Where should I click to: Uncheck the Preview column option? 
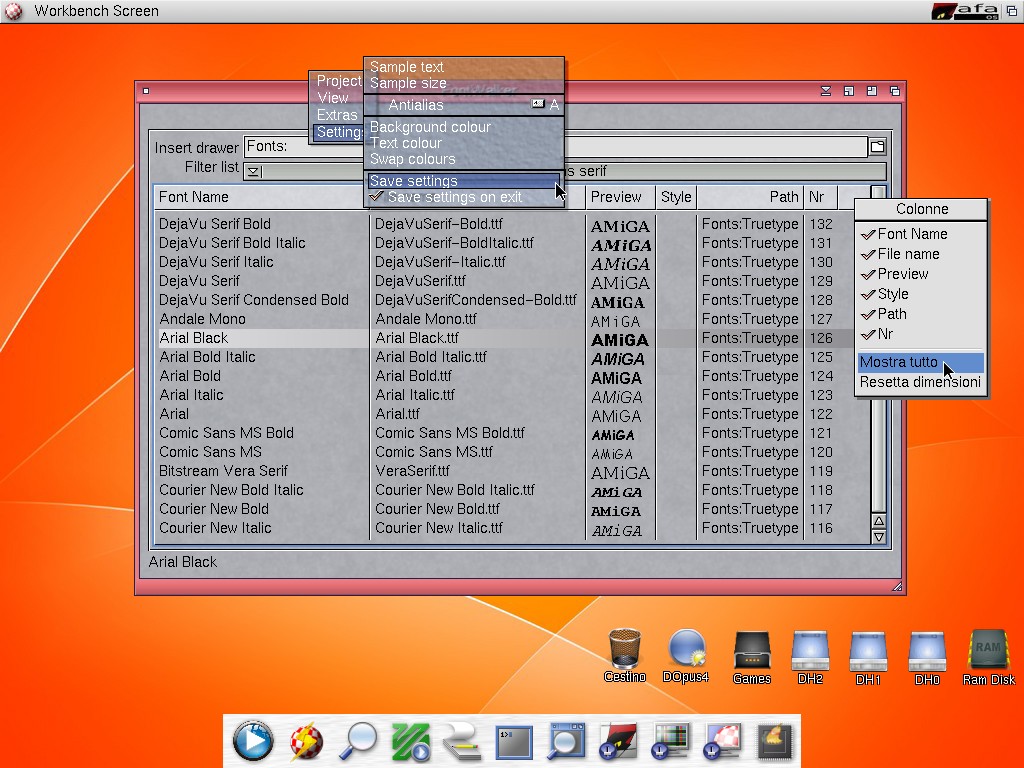coord(902,274)
